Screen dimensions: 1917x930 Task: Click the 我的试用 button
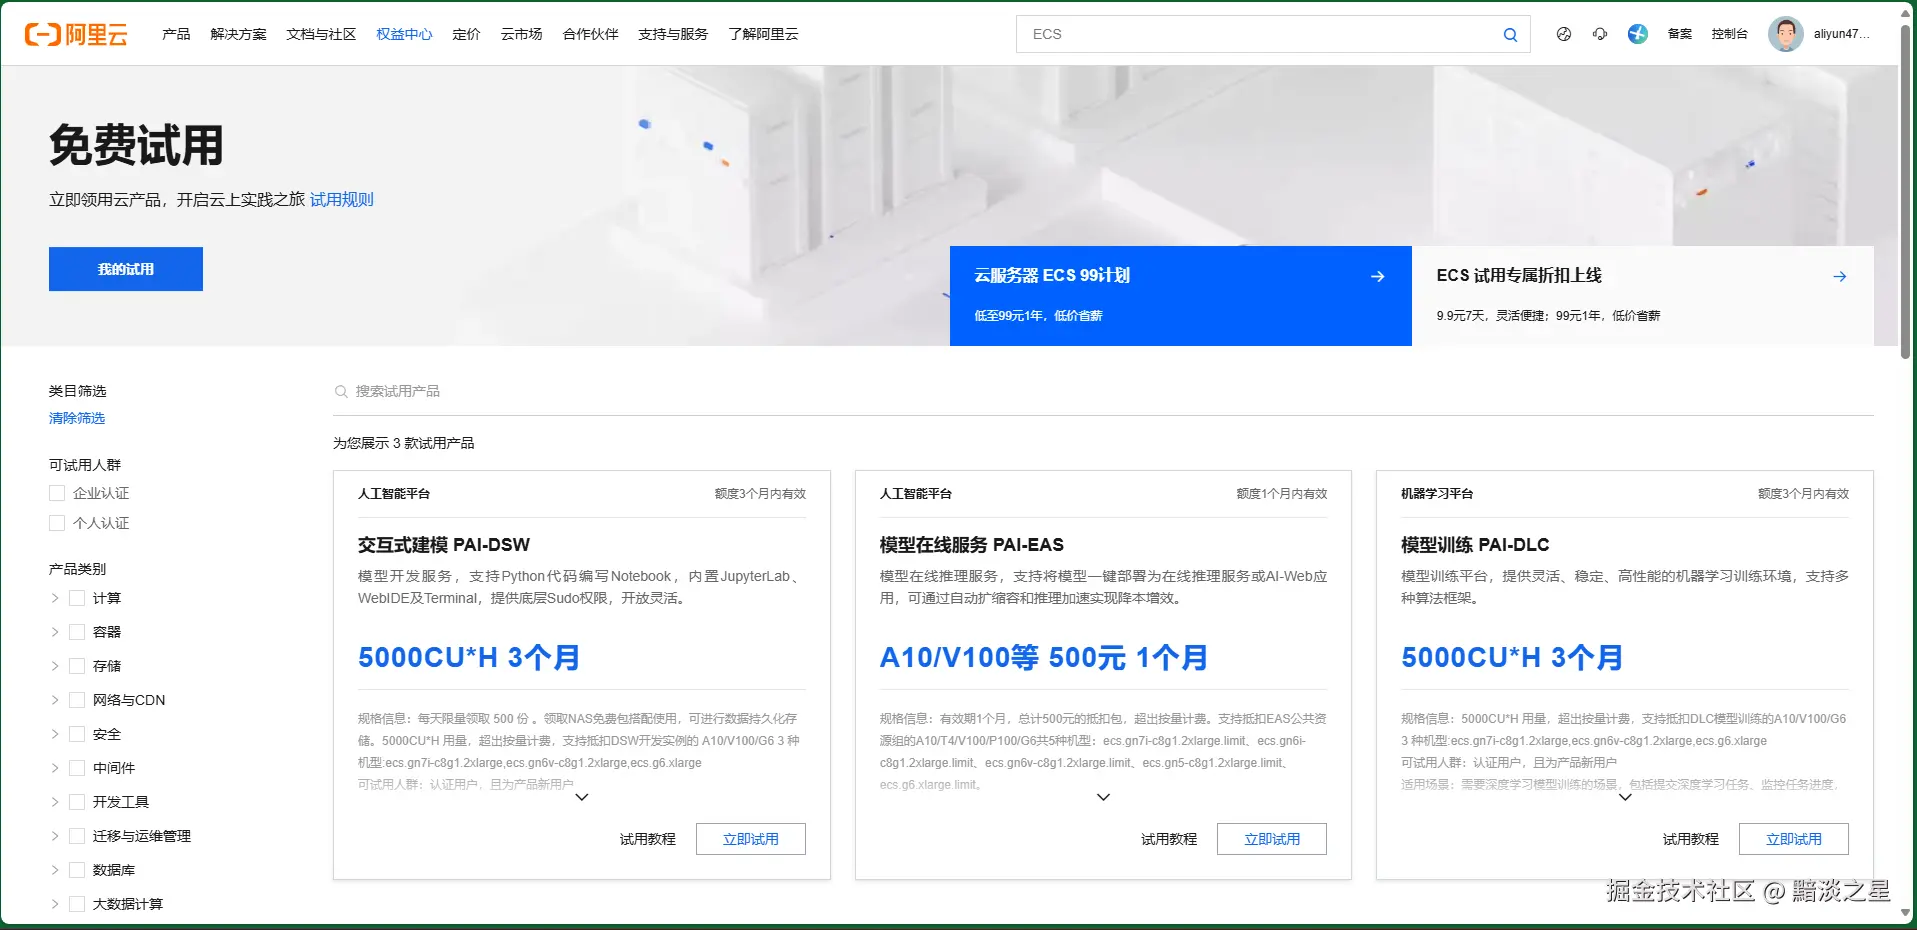click(x=126, y=269)
